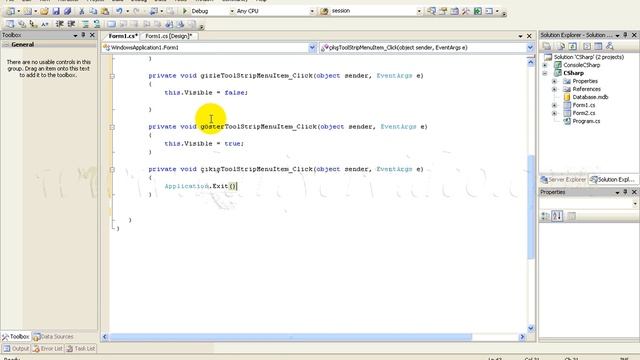Click the editor vertical scrollbar up arrow
This screenshot has height=360, width=640.
point(531,62)
